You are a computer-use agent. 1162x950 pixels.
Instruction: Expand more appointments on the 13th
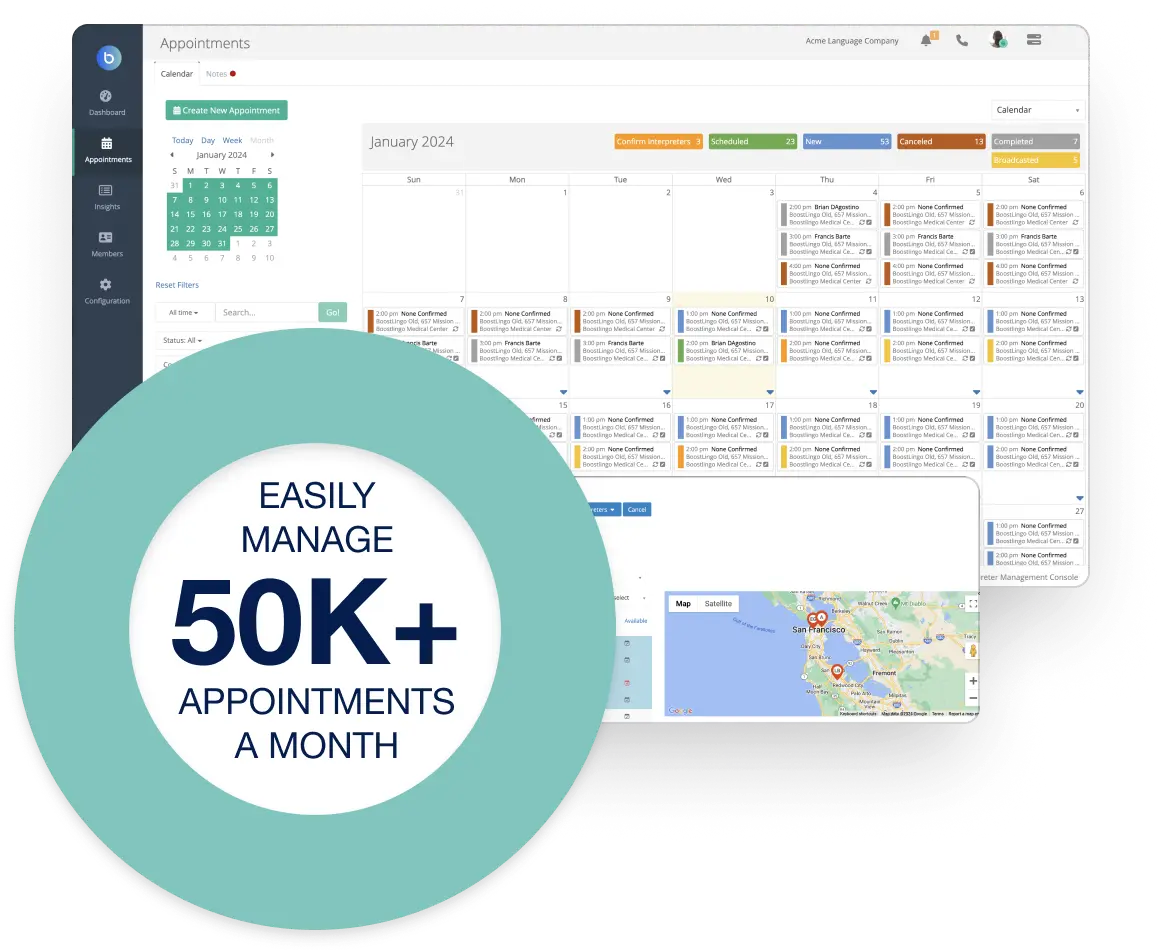pyautogui.click(x=1080, y=392)
